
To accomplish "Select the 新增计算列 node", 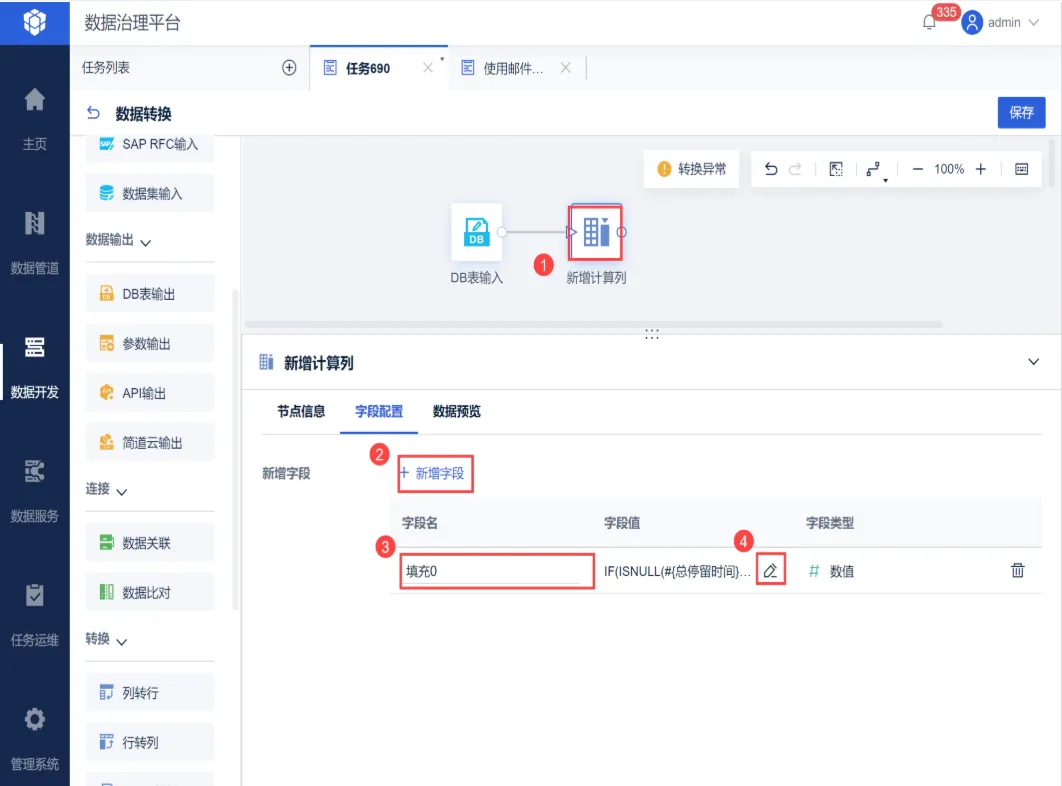I will 595,232.
